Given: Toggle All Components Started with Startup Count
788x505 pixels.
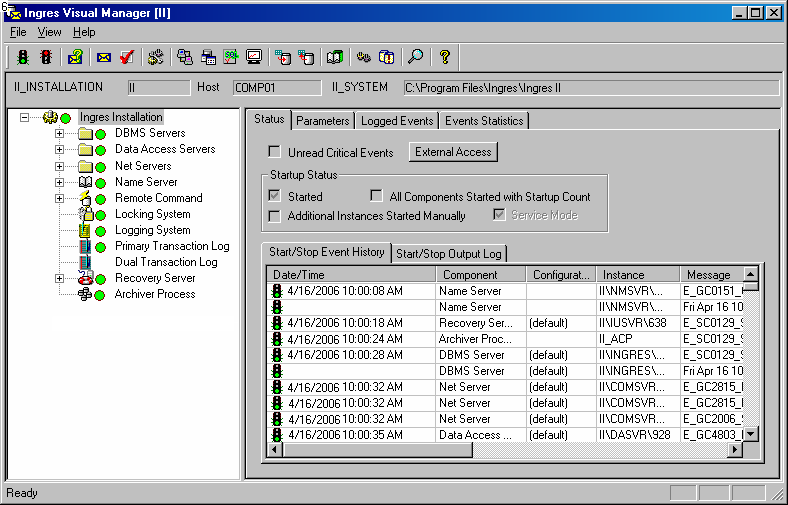Looking at the screenshot, I should [377, 197].
